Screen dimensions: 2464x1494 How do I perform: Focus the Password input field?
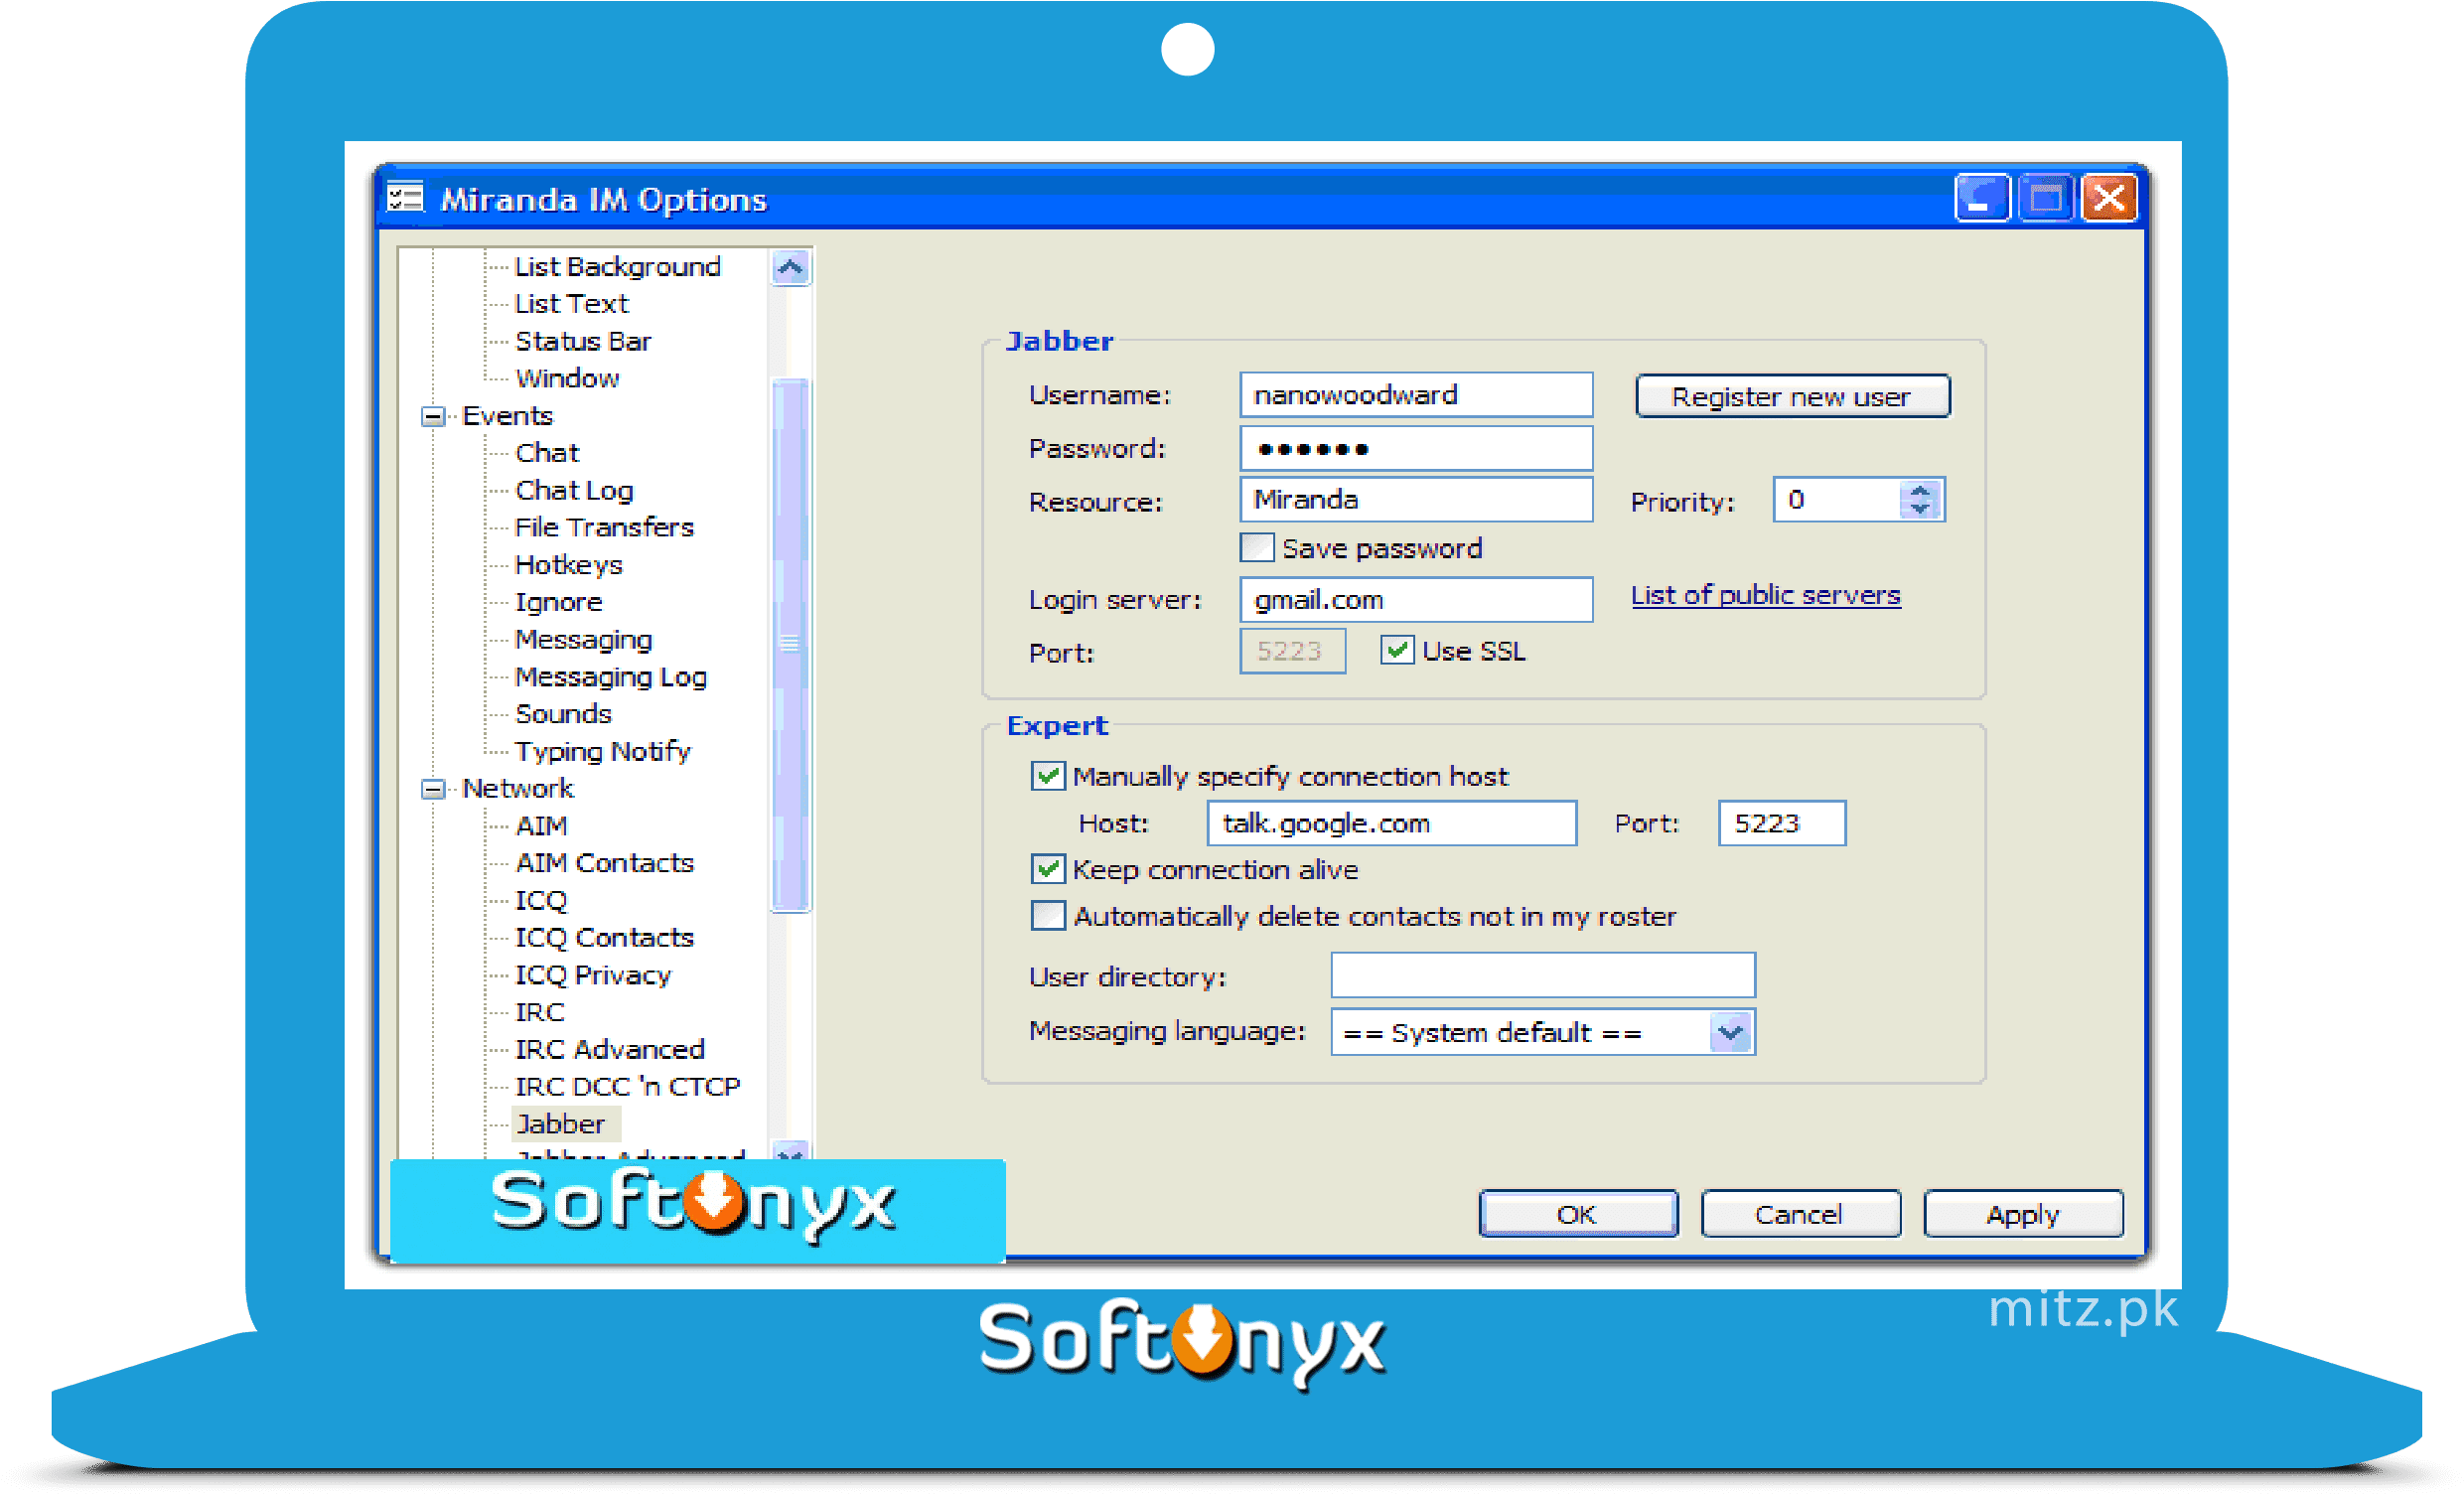pyautogui.click(x=1416, y=448)
